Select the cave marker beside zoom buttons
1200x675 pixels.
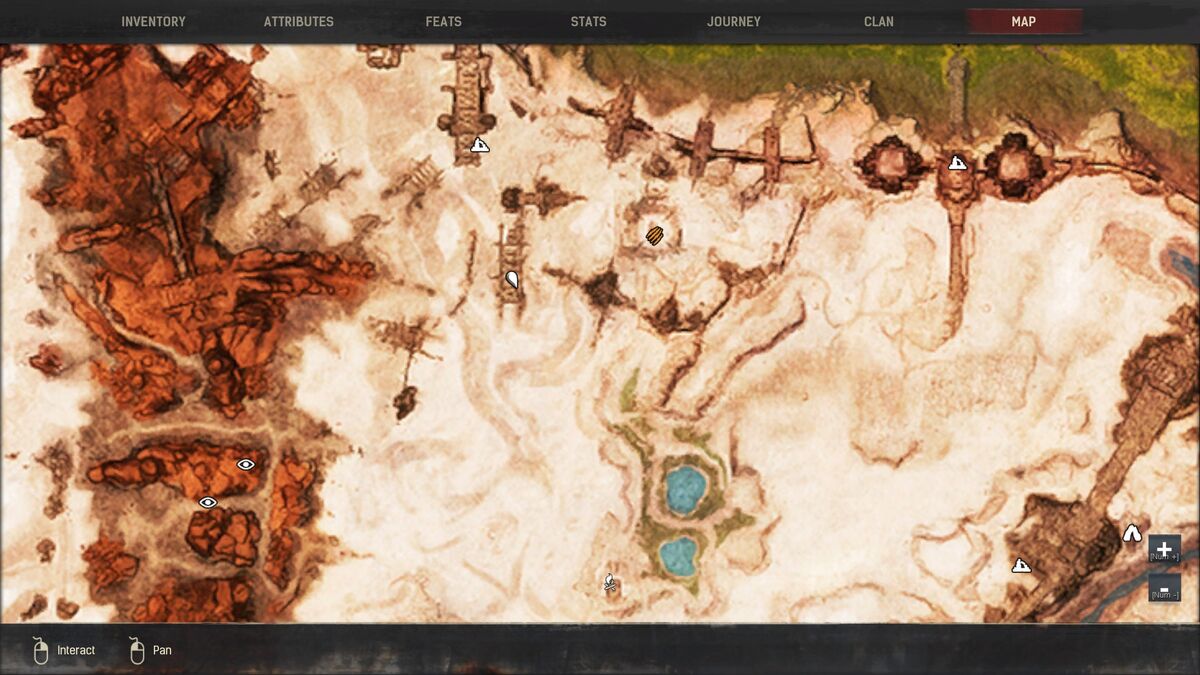(x=1132, y=533)
